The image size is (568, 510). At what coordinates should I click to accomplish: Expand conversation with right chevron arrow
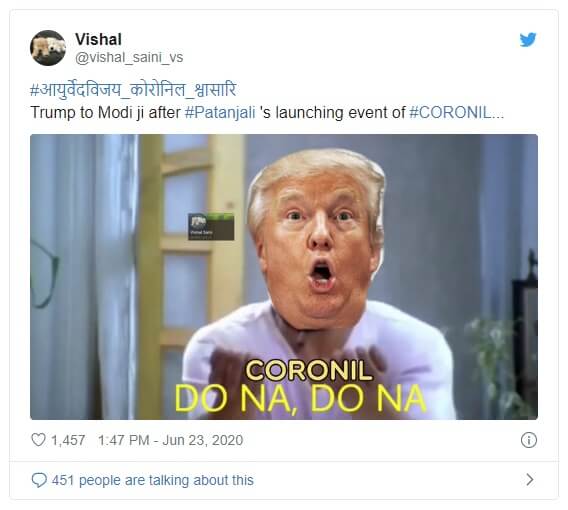pos(530,479)
